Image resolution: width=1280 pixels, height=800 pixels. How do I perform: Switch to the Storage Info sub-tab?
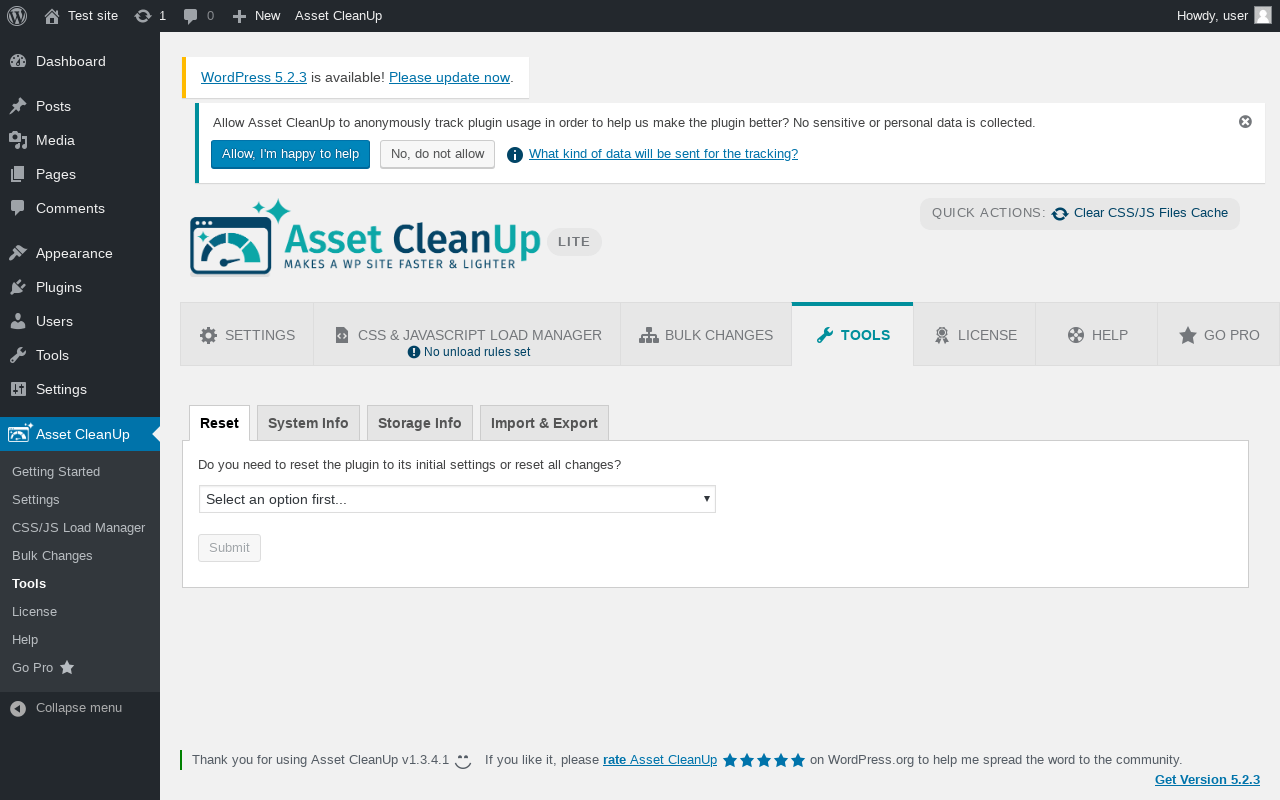pyautogui.click(x=420, y=423)
